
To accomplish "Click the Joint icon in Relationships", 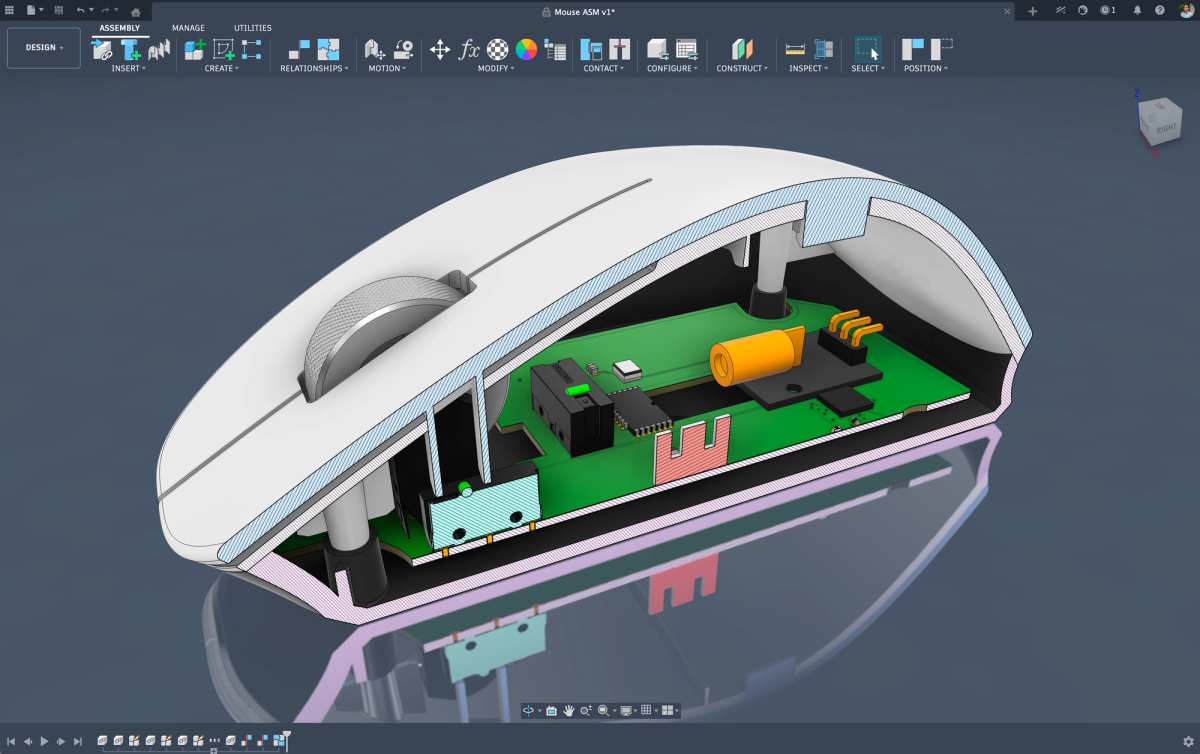I will 299,49.
